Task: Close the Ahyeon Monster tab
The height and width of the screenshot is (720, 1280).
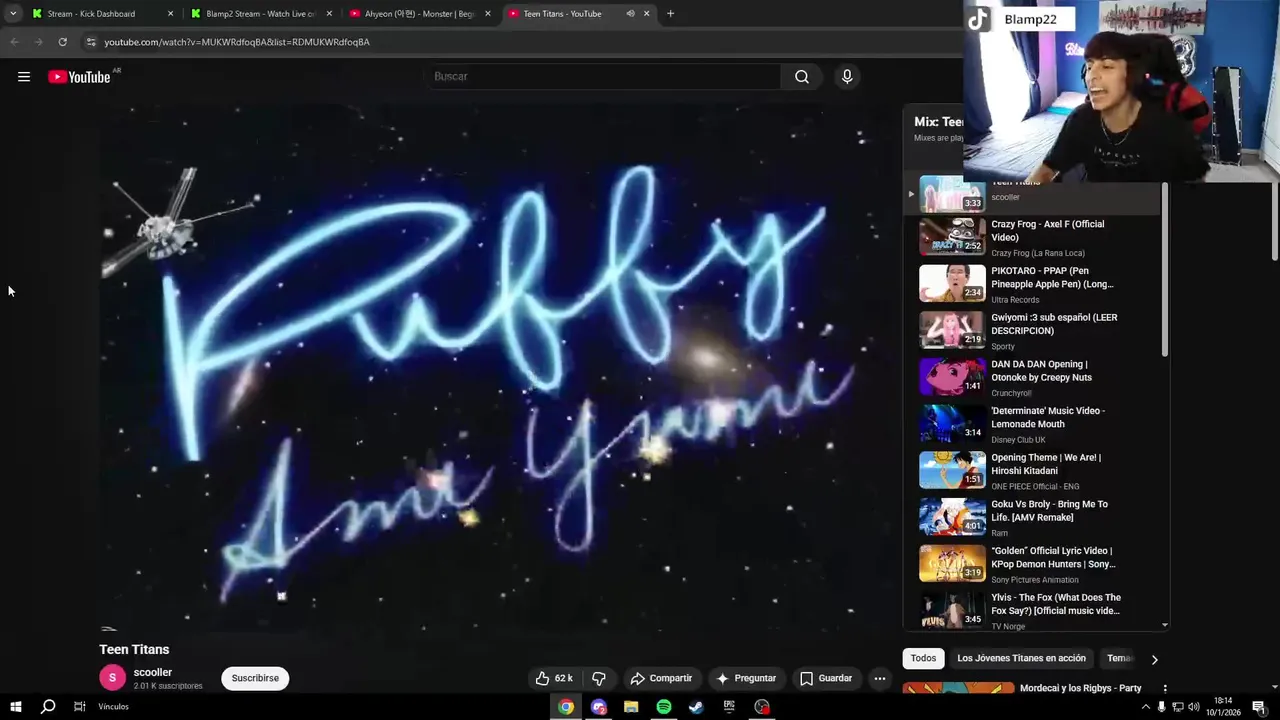Action: 488,14
